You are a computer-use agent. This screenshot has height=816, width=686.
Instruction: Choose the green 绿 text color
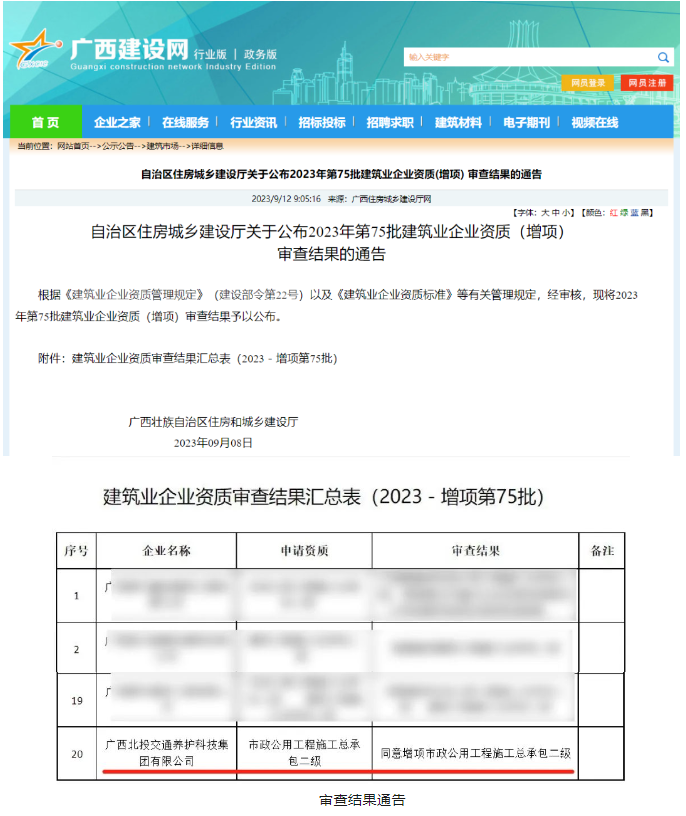tap(626, 212)
